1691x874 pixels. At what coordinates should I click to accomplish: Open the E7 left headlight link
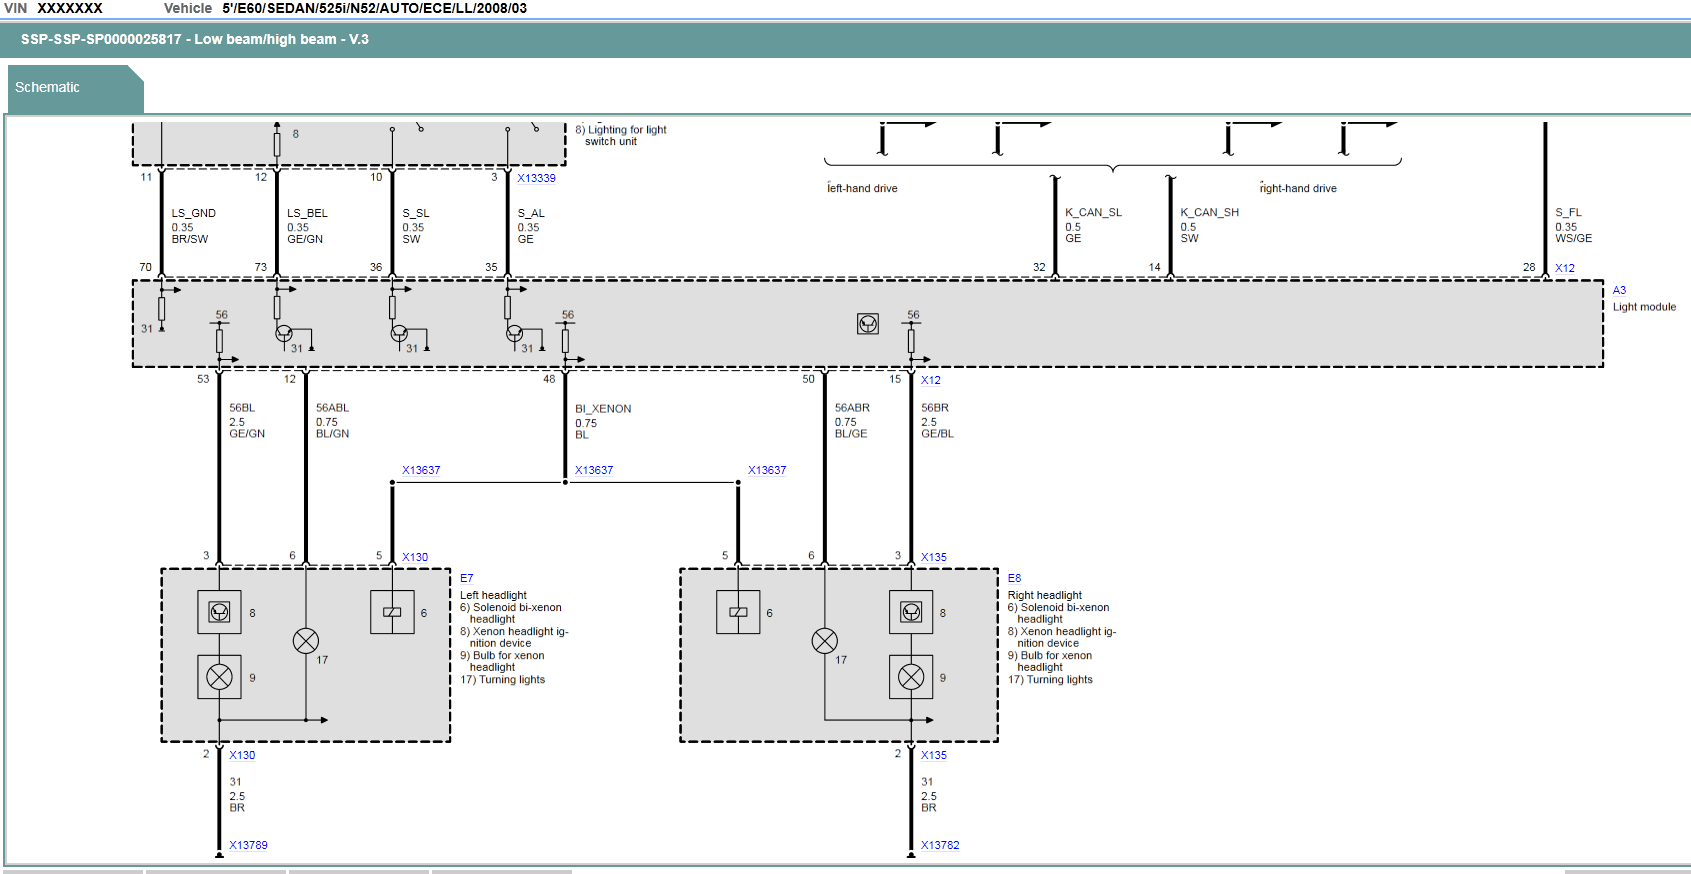(467, 578)
